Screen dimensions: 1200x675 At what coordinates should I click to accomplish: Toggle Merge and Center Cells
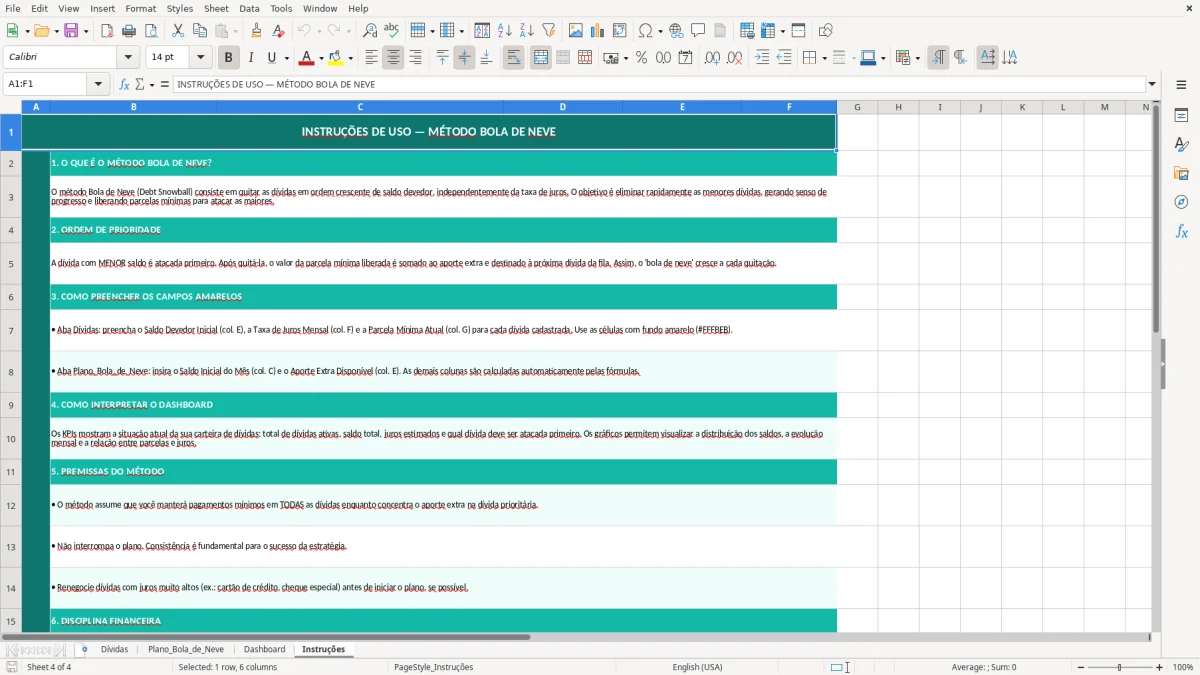[541, 58]
